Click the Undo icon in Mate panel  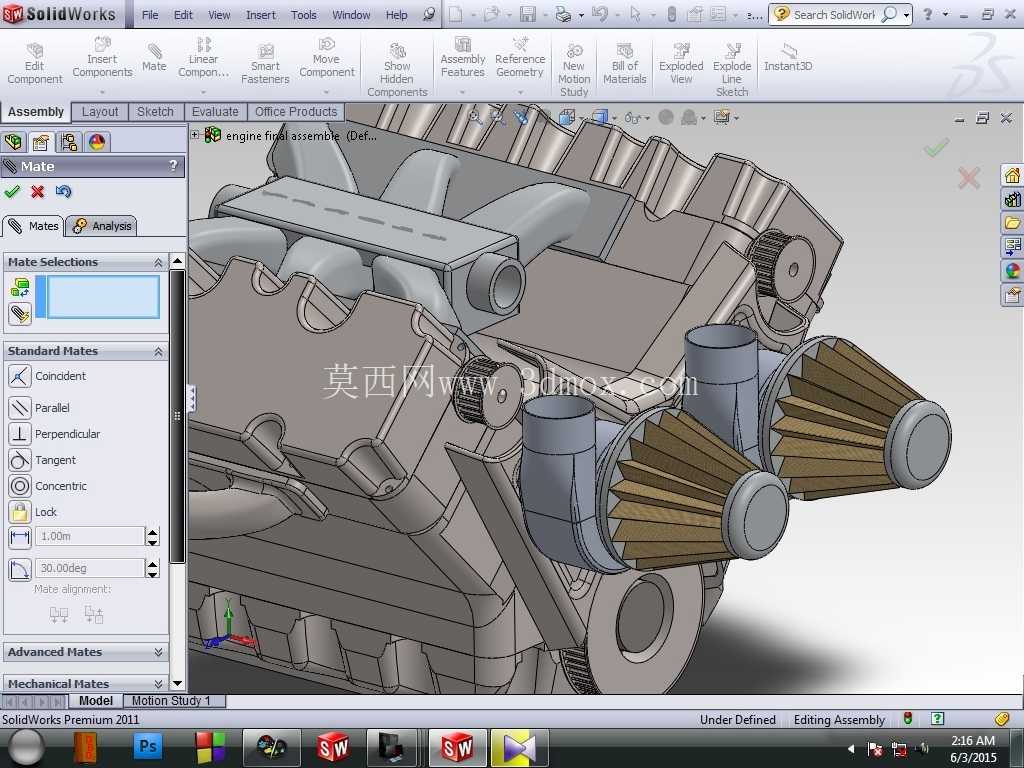coord(63,191)
